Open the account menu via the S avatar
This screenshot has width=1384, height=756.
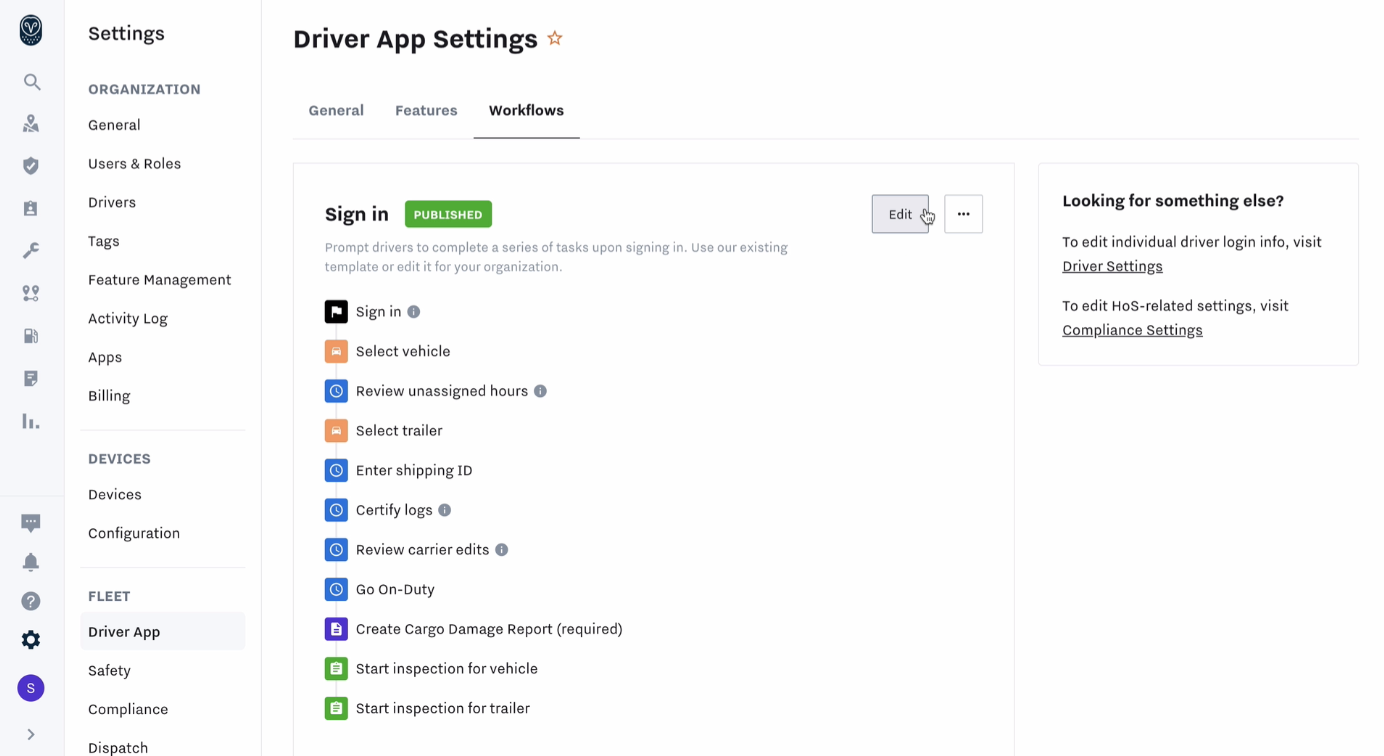pyautogui.click(x=30, y=688)
